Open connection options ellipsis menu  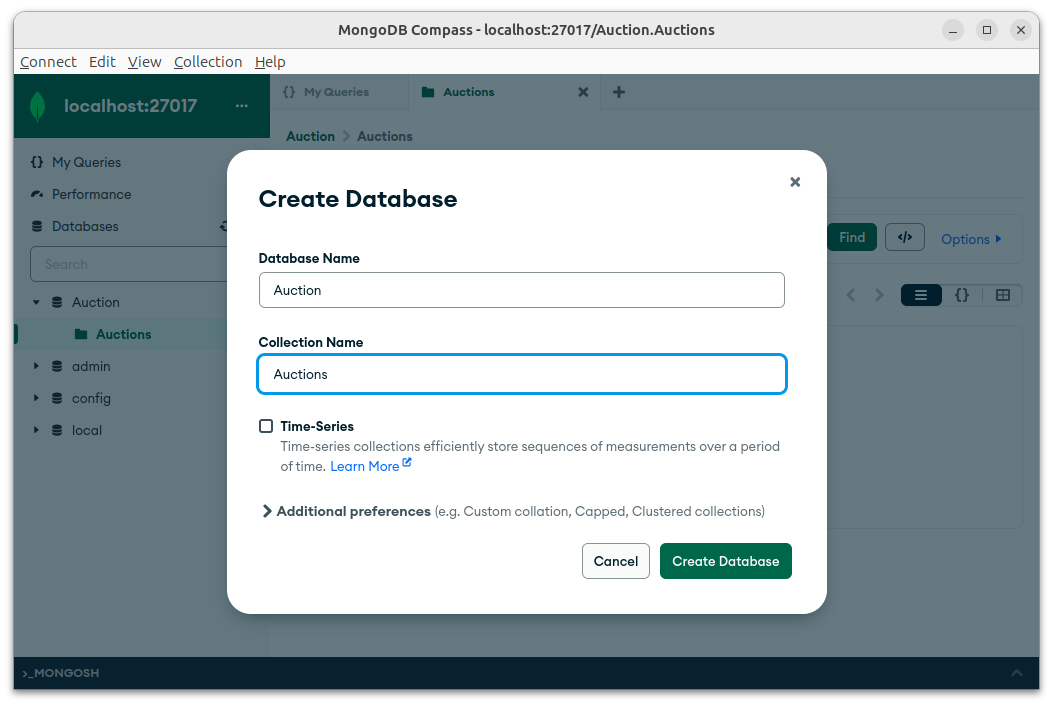(x=242, y=105)
